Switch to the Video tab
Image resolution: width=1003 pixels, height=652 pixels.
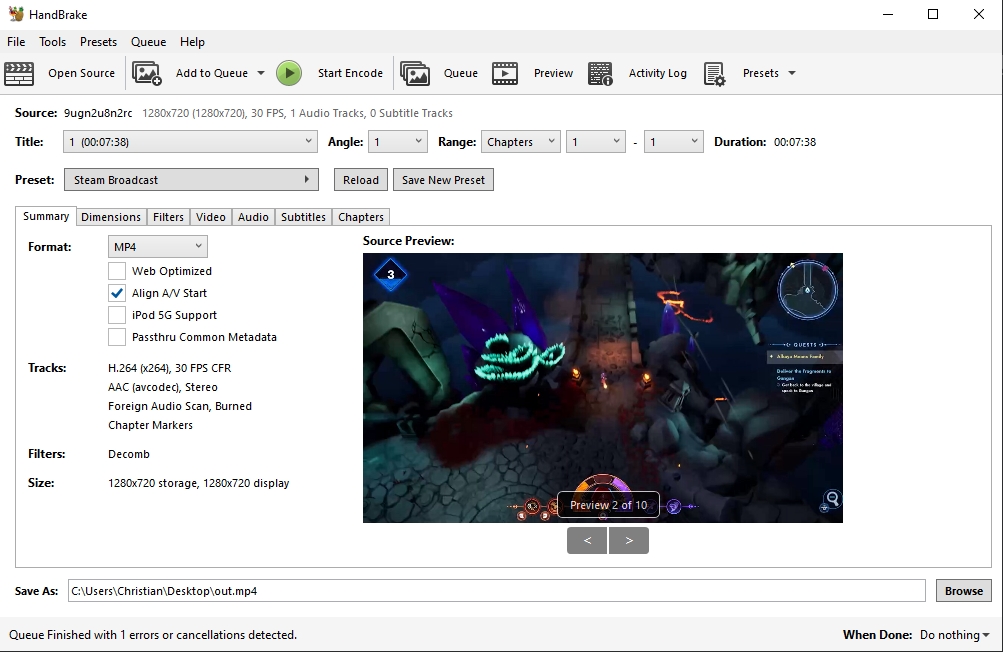coord(210,217)
